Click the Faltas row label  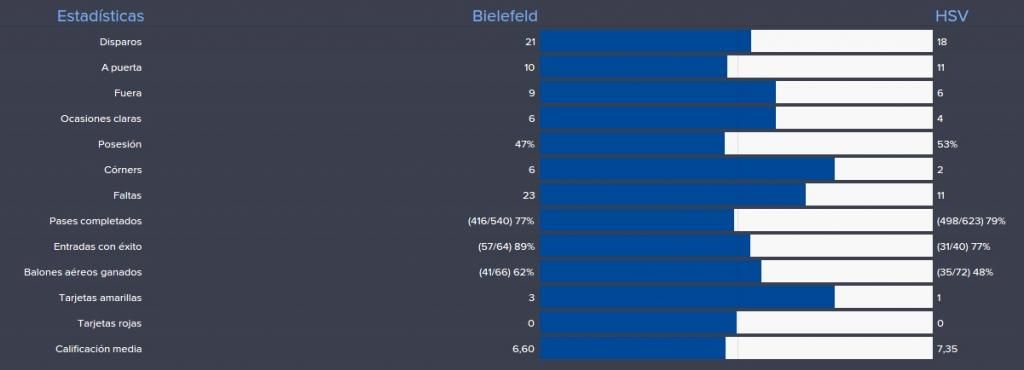tap(127, 195)
